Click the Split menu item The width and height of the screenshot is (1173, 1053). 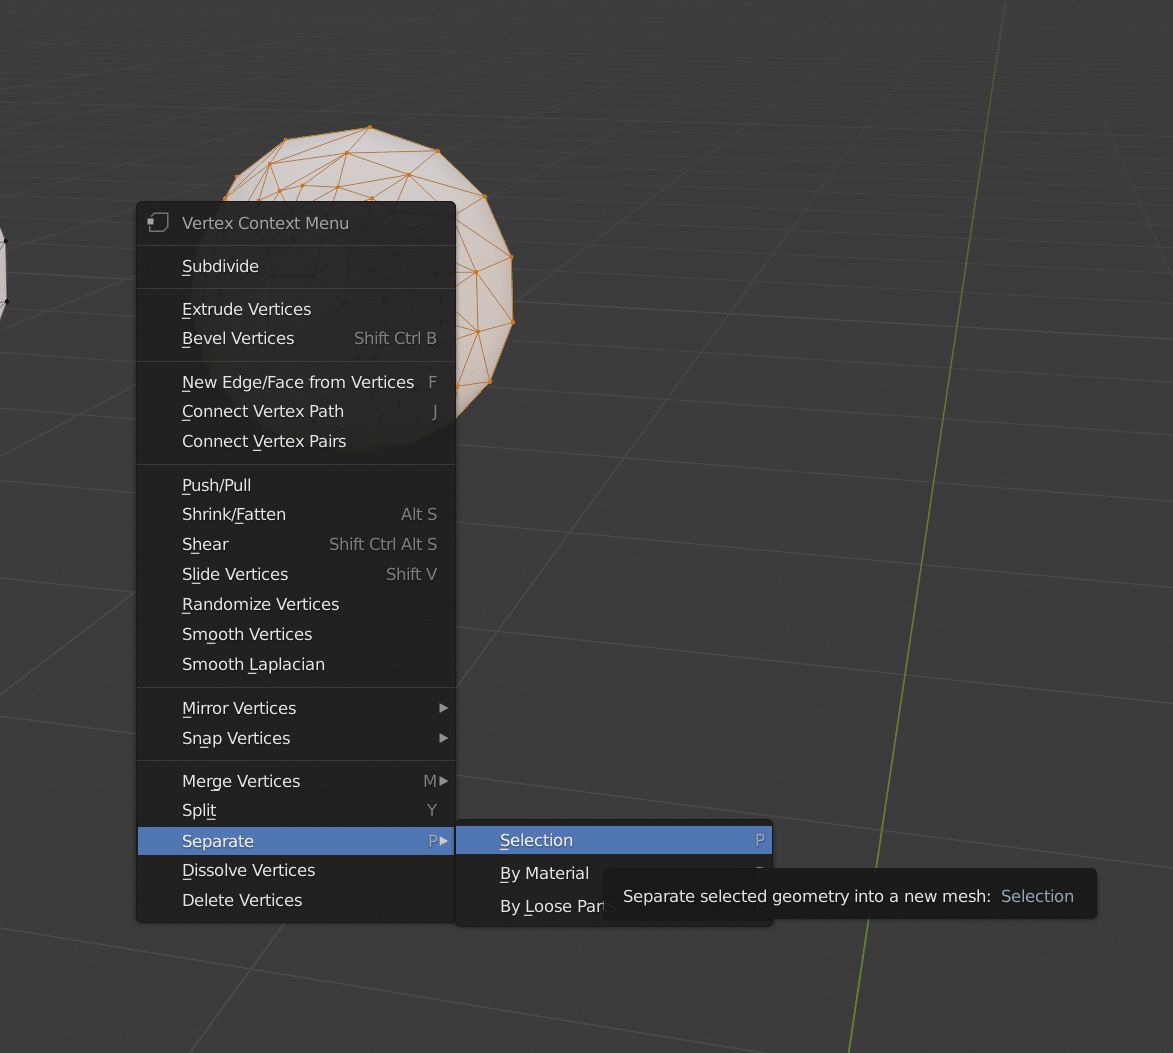[x=296, y=811]
